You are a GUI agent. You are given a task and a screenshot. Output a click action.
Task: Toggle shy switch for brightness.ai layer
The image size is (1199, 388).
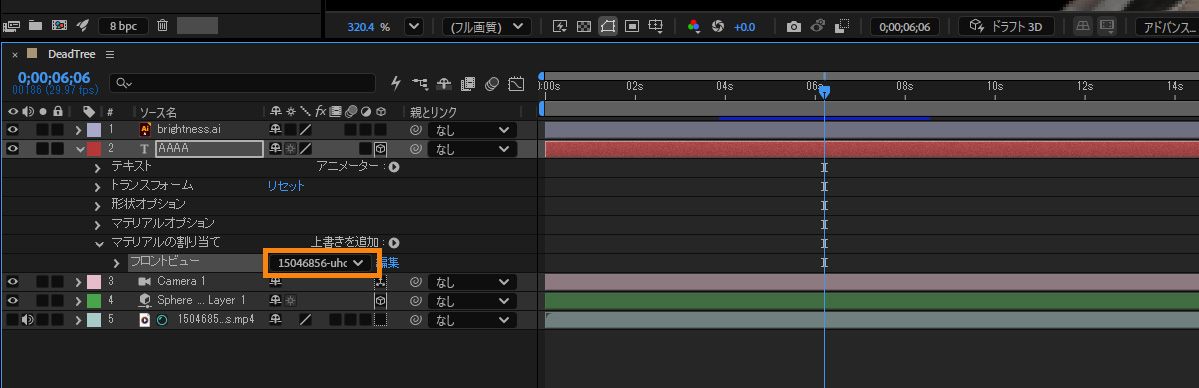pos(275,130)
